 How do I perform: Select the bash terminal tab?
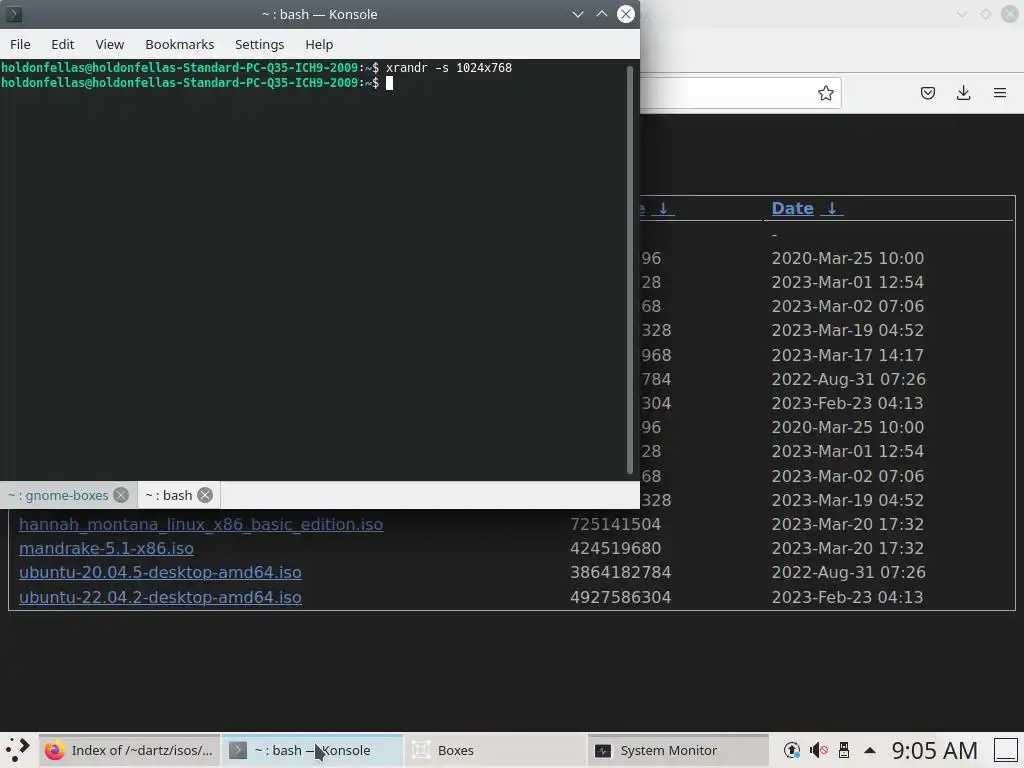(x=168, y=495)
